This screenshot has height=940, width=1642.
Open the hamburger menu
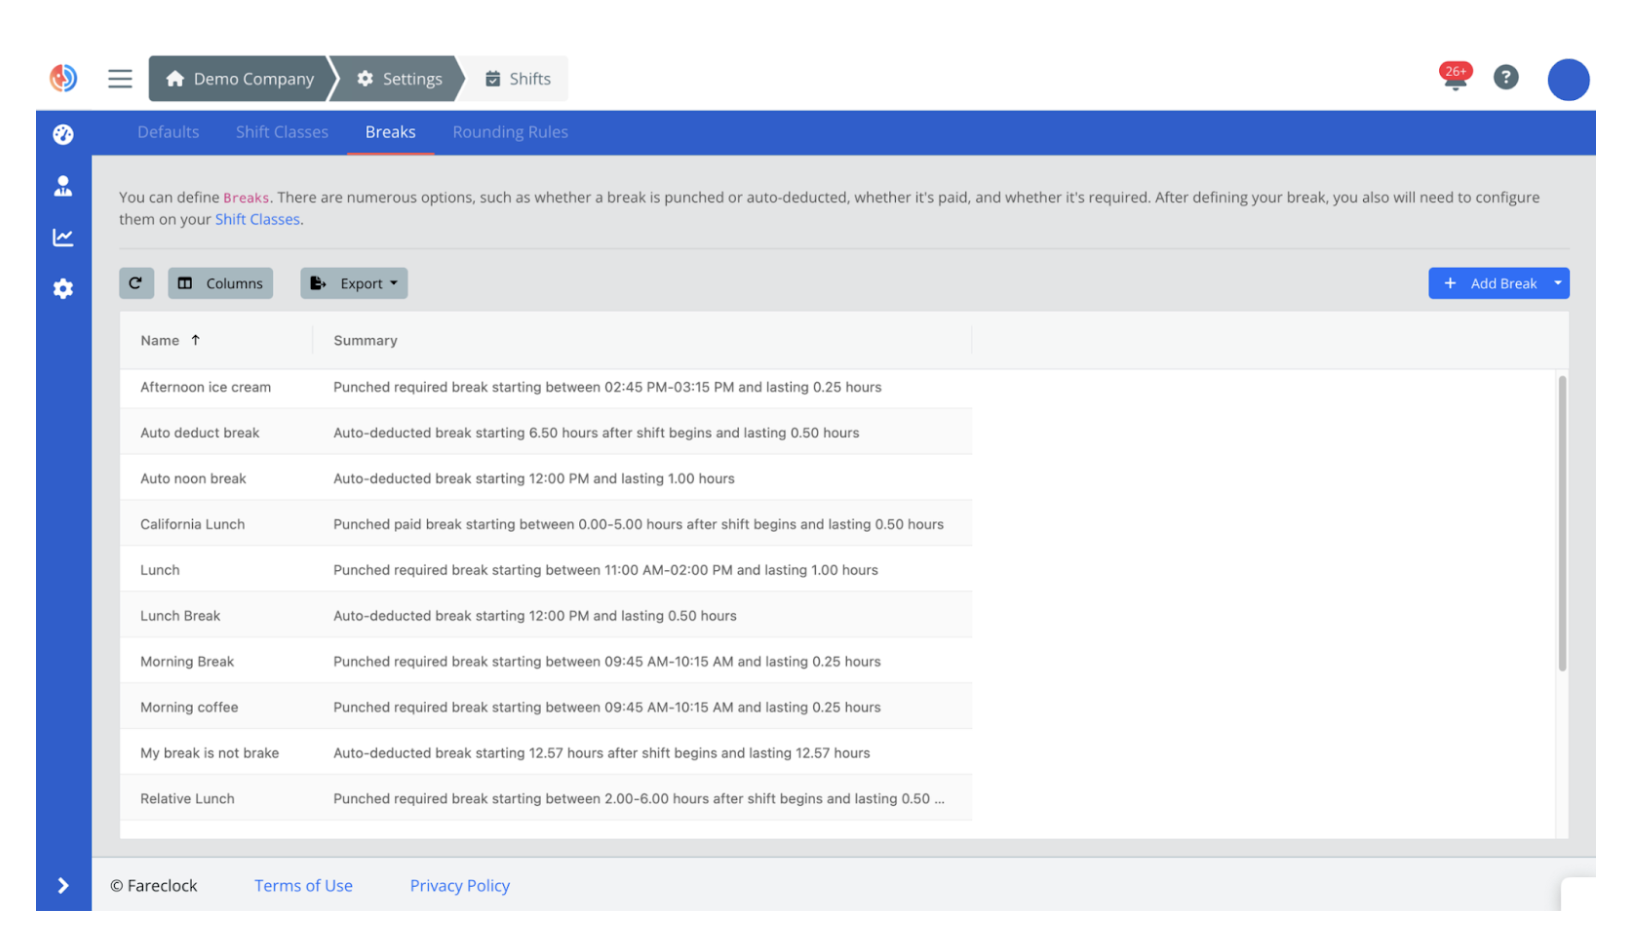coord(120,79)
